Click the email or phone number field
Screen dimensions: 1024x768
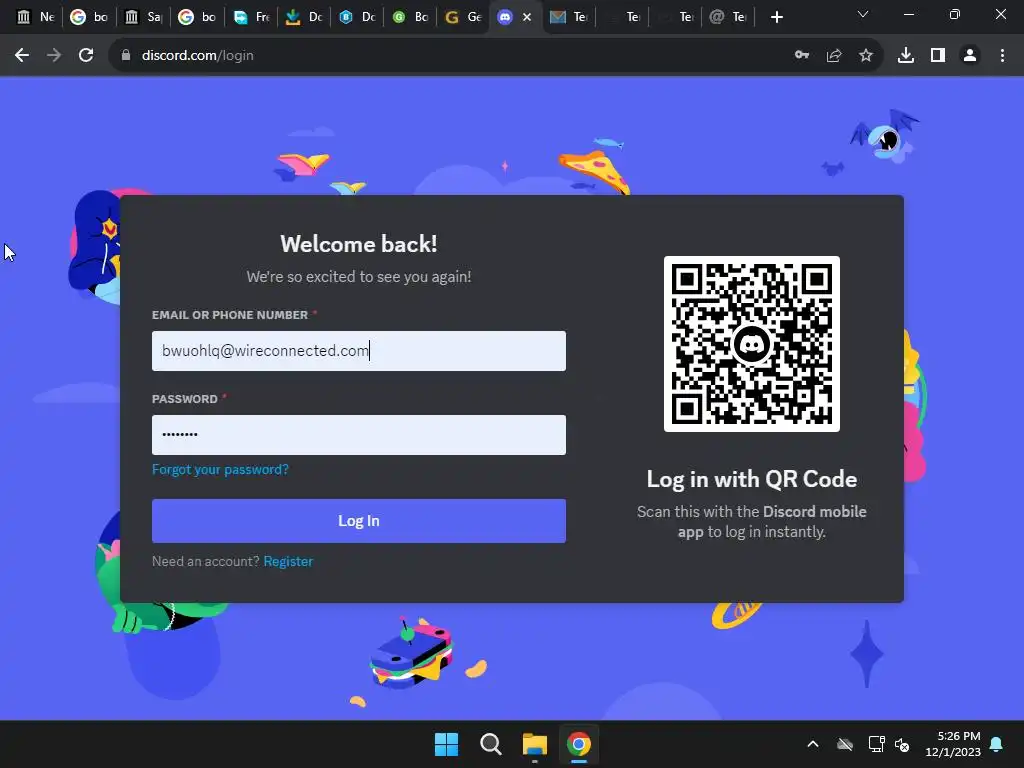[x=359, y=351]
